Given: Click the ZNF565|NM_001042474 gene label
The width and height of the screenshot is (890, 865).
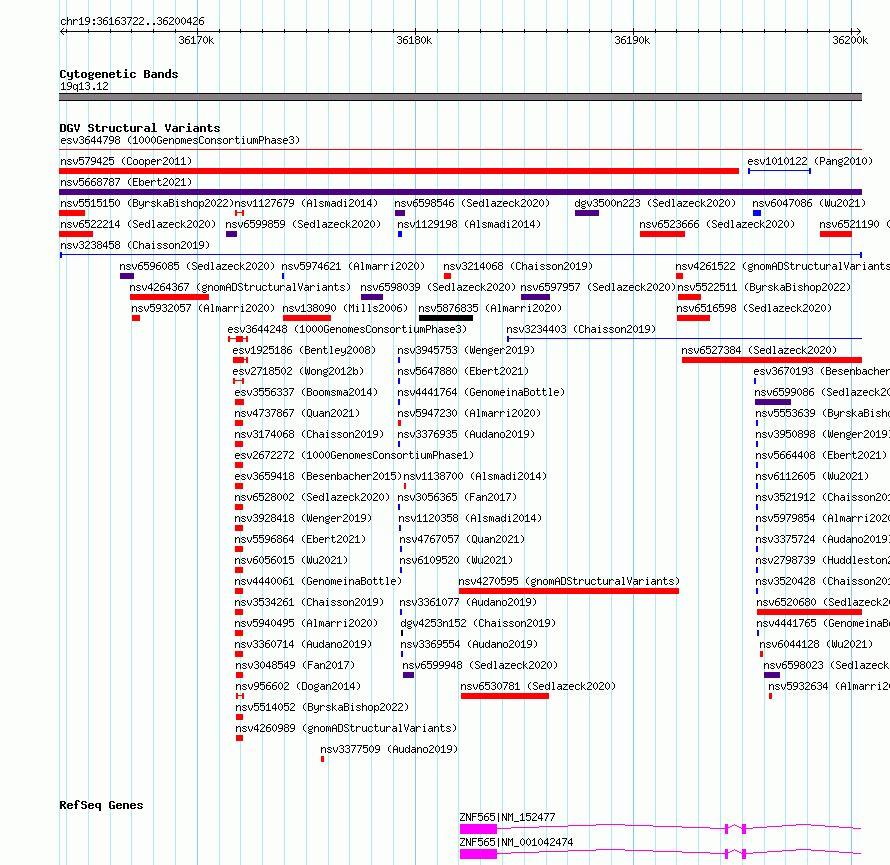Looking at the screenshot, I should [517, 842].
